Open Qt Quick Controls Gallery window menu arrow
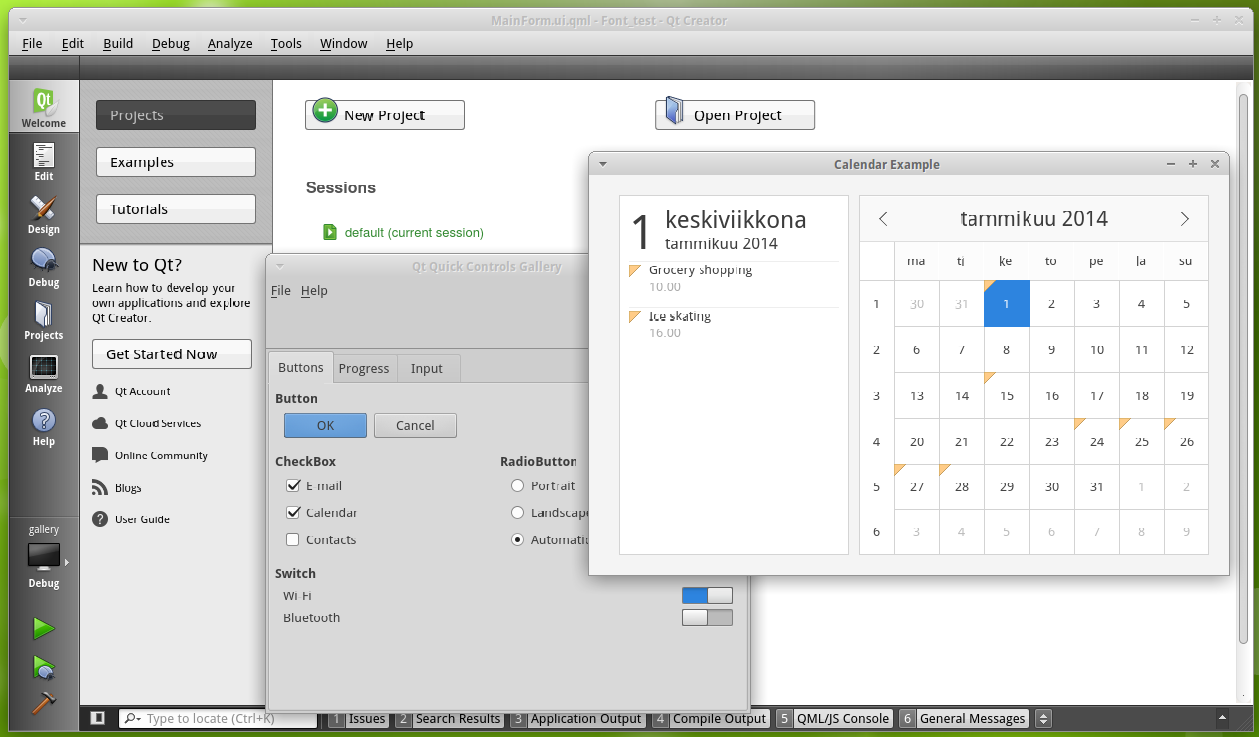This screenshot has width=1259, height=737. 280,266
